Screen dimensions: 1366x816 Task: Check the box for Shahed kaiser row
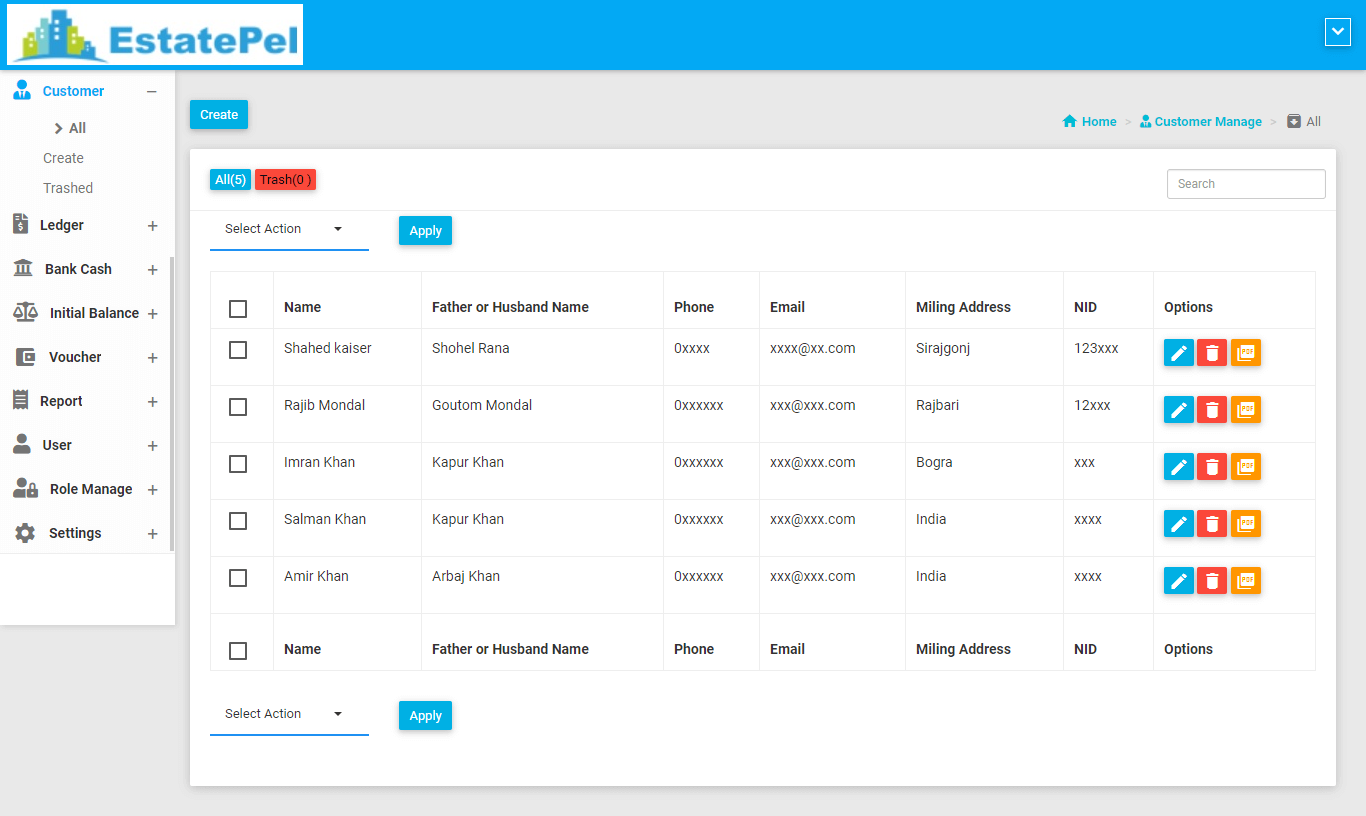point(238,350)
